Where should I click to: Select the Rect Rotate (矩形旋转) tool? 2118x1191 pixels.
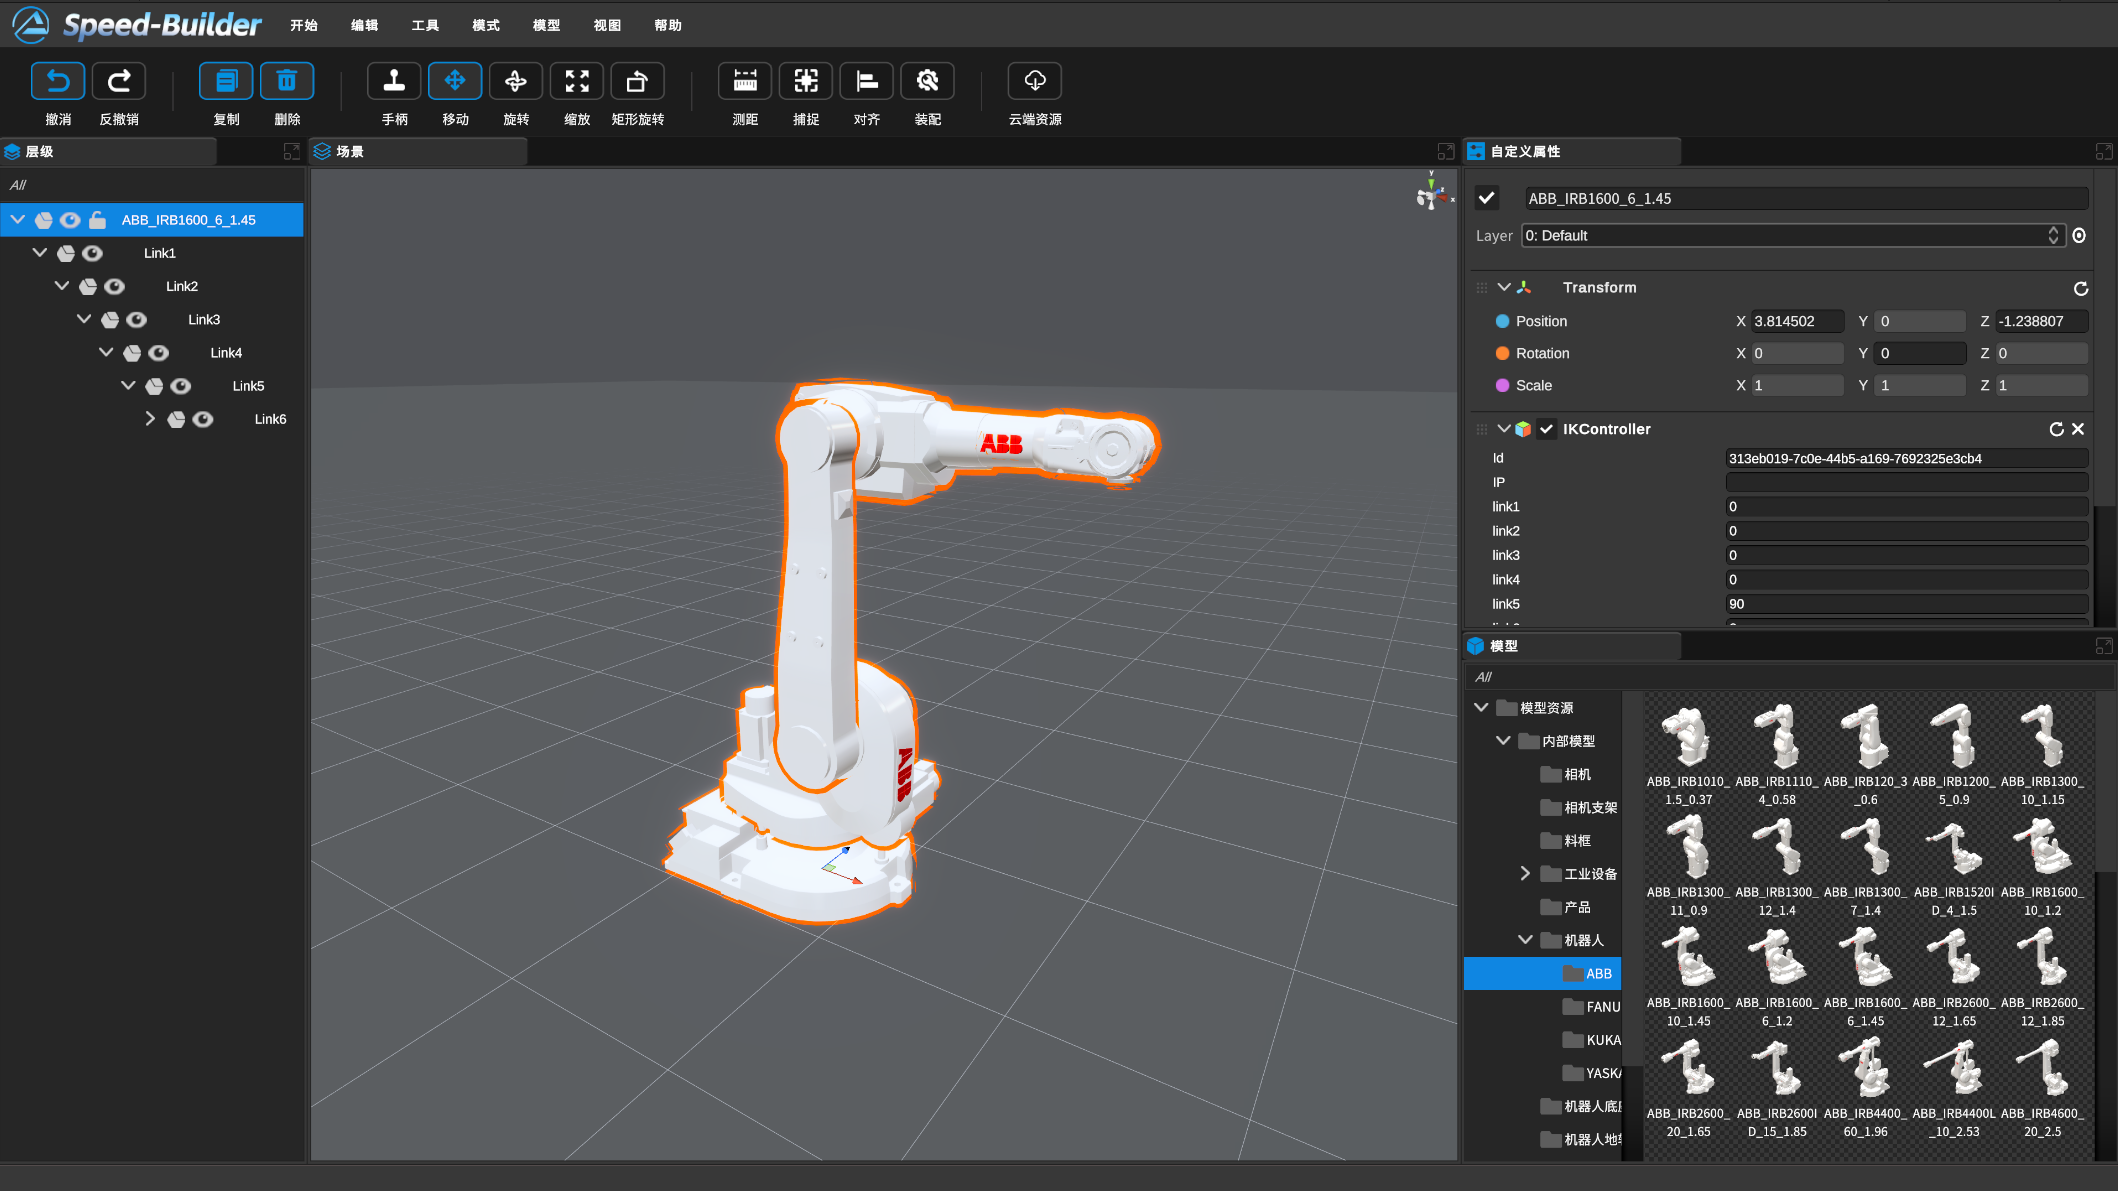click(638, 81)
